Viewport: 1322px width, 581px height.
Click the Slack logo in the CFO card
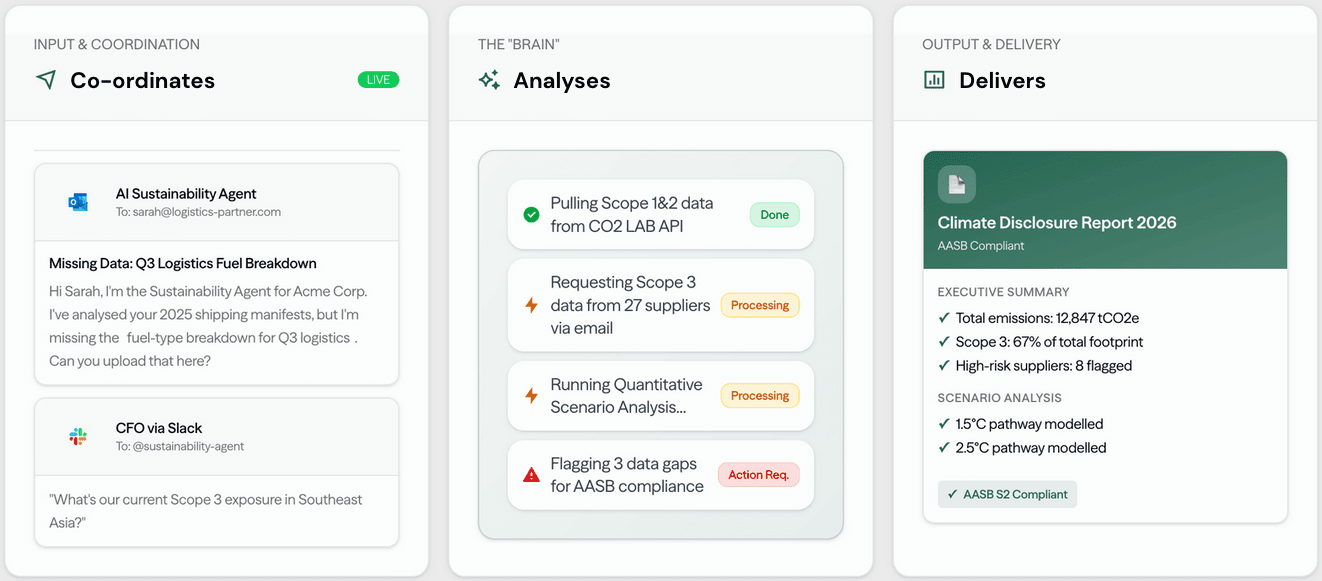[78, 436]
